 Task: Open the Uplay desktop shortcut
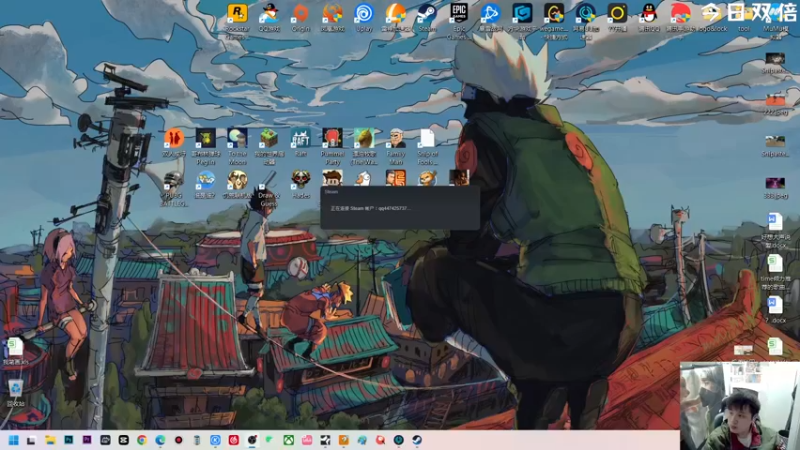click(364, 14)
